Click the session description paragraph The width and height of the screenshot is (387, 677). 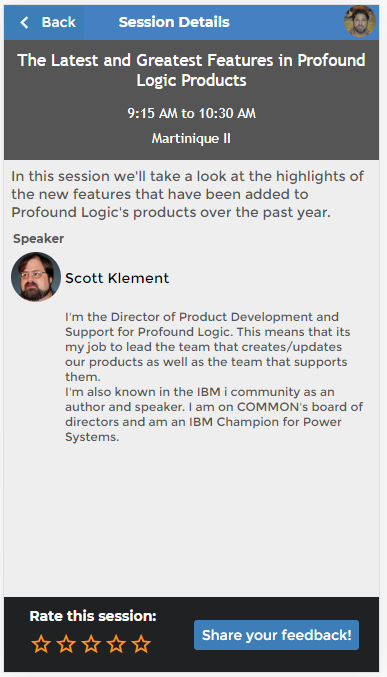[187, 194]
